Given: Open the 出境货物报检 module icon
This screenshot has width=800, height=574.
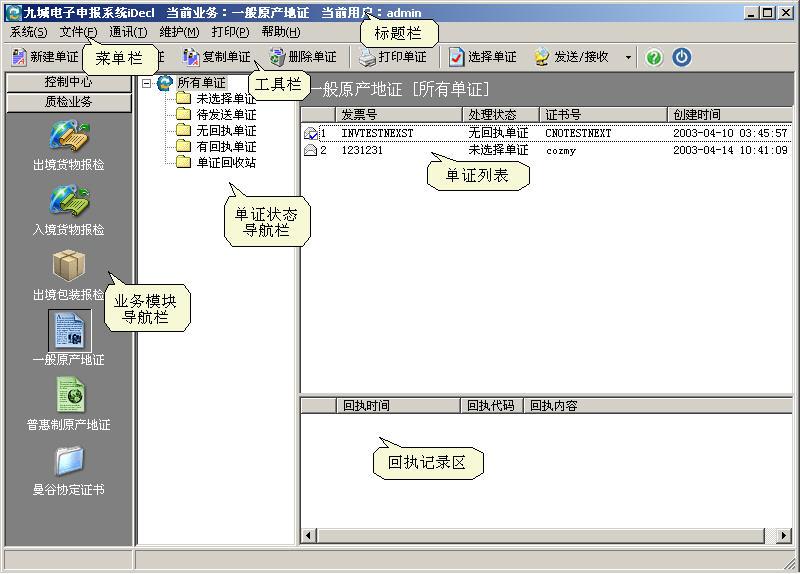Looking at the screenshot, I should (68, 137).
